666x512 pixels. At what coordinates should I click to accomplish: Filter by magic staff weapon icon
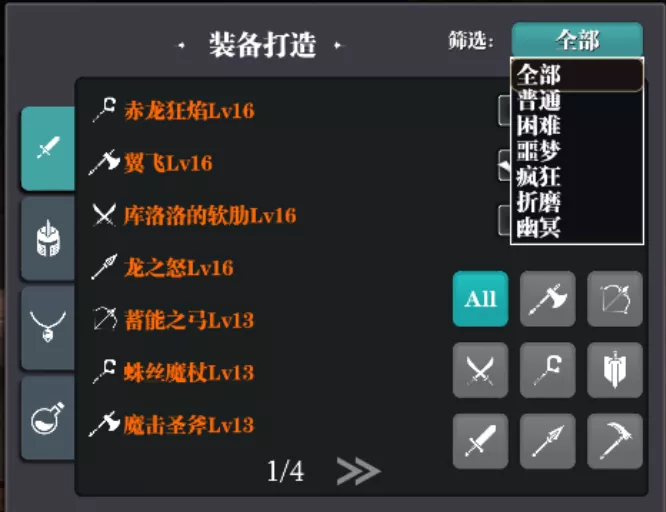tap(547, 370)
